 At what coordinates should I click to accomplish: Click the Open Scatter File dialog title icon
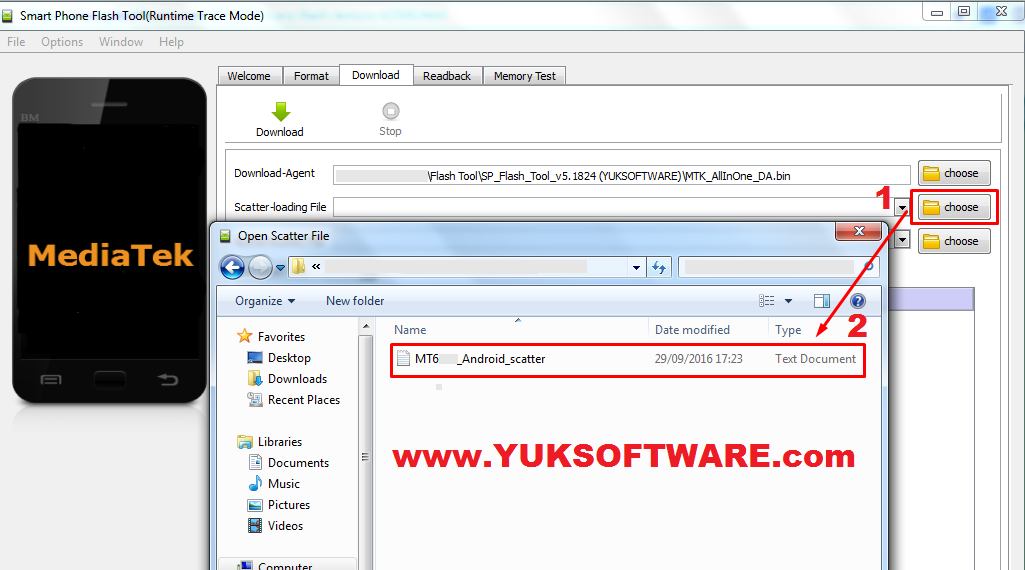(x=226, y=236)
